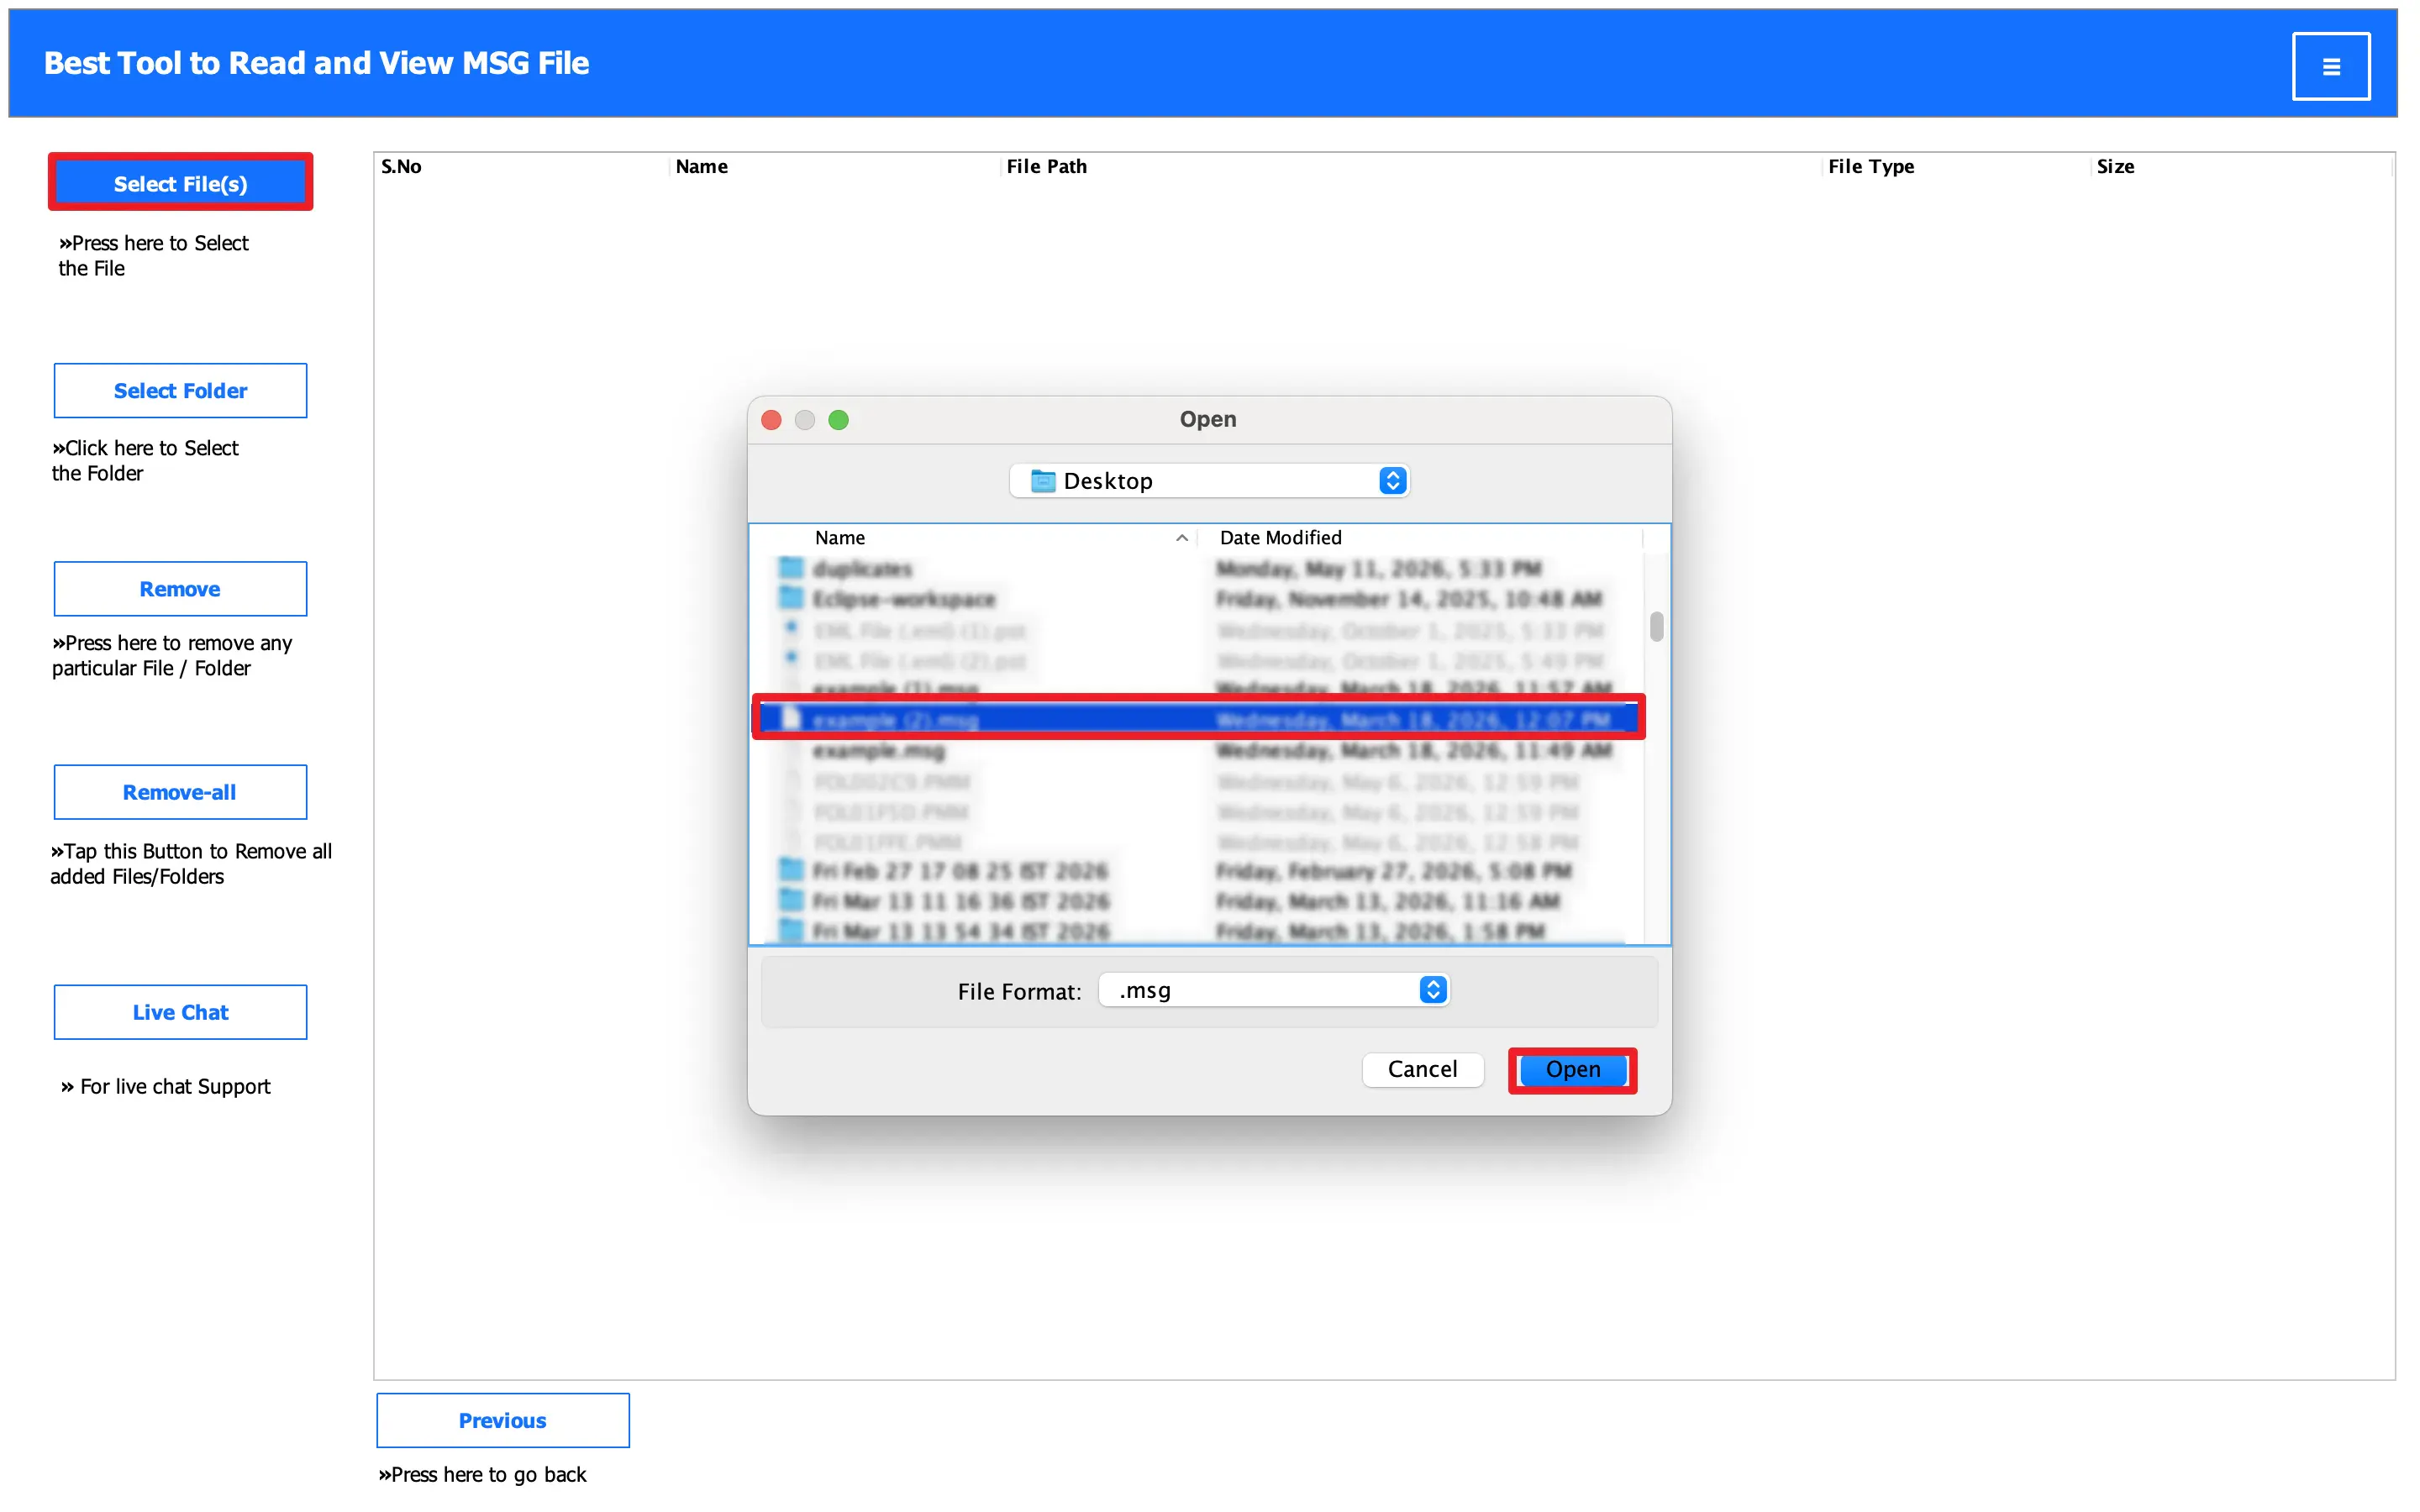
Task: Toggle the Name column sort arrow
Action: pyautogui.click(x=1182, y=538)
